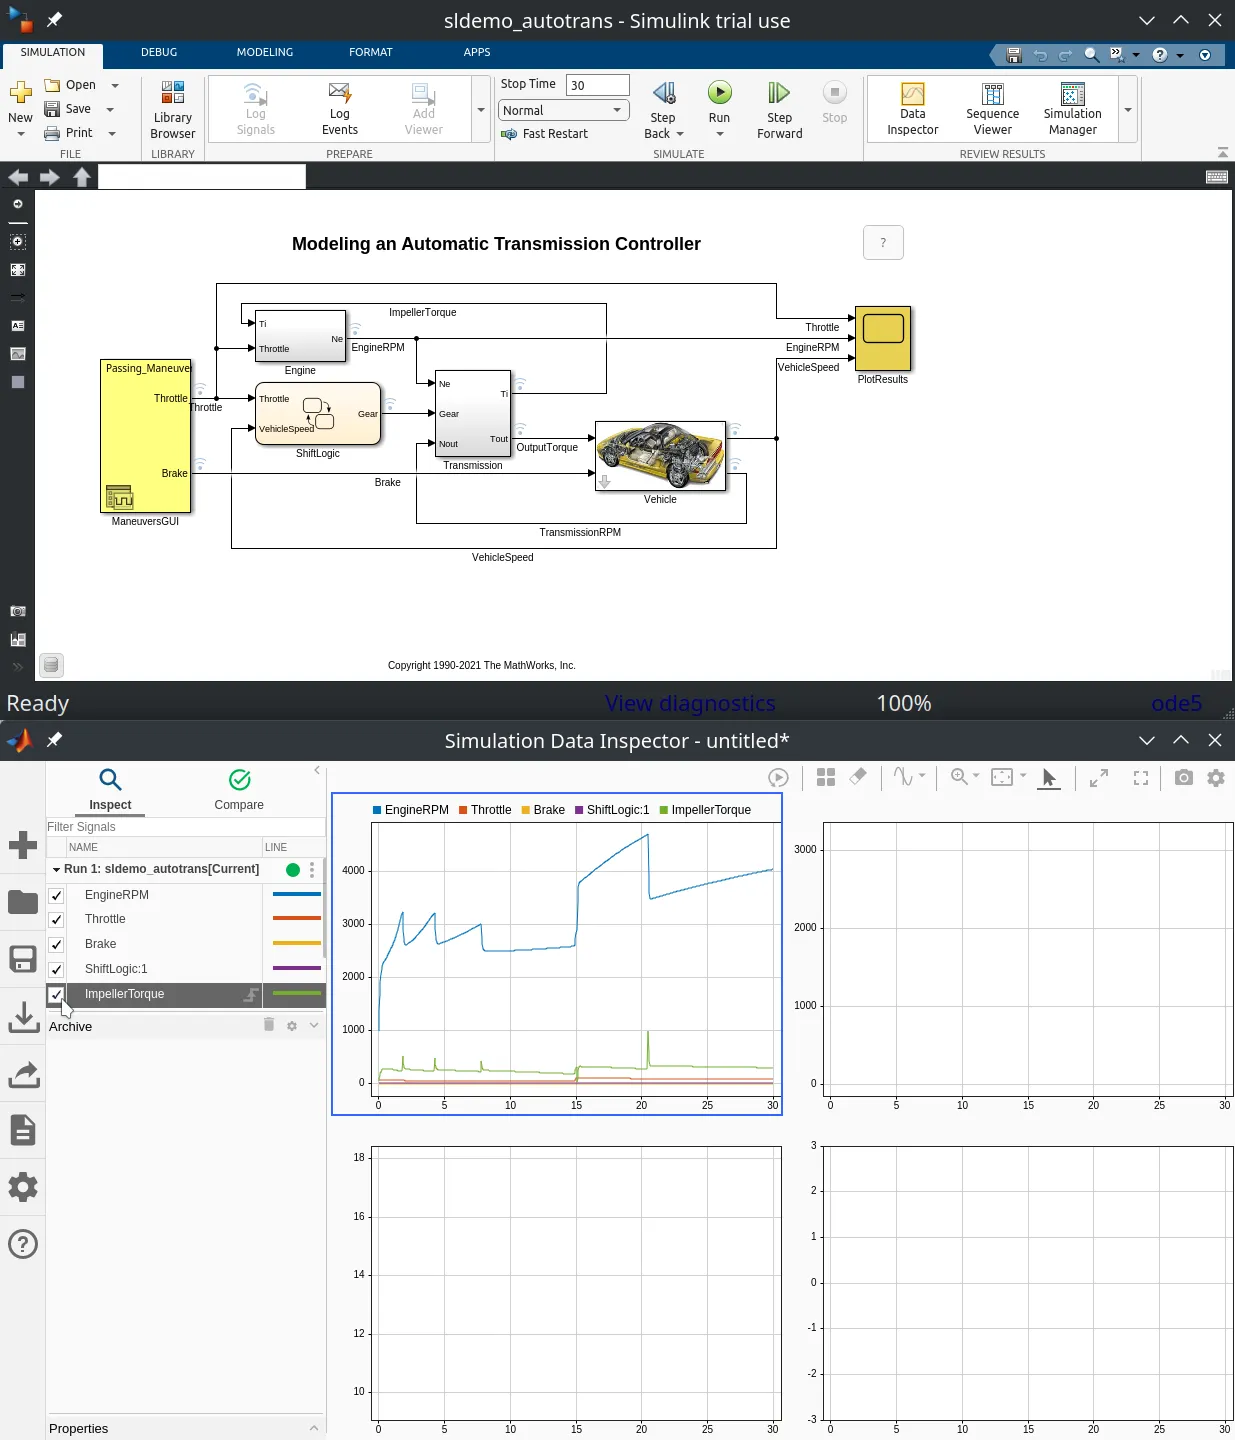Click the help question mark in Simulink toolbar

[x=1160, y=55]
